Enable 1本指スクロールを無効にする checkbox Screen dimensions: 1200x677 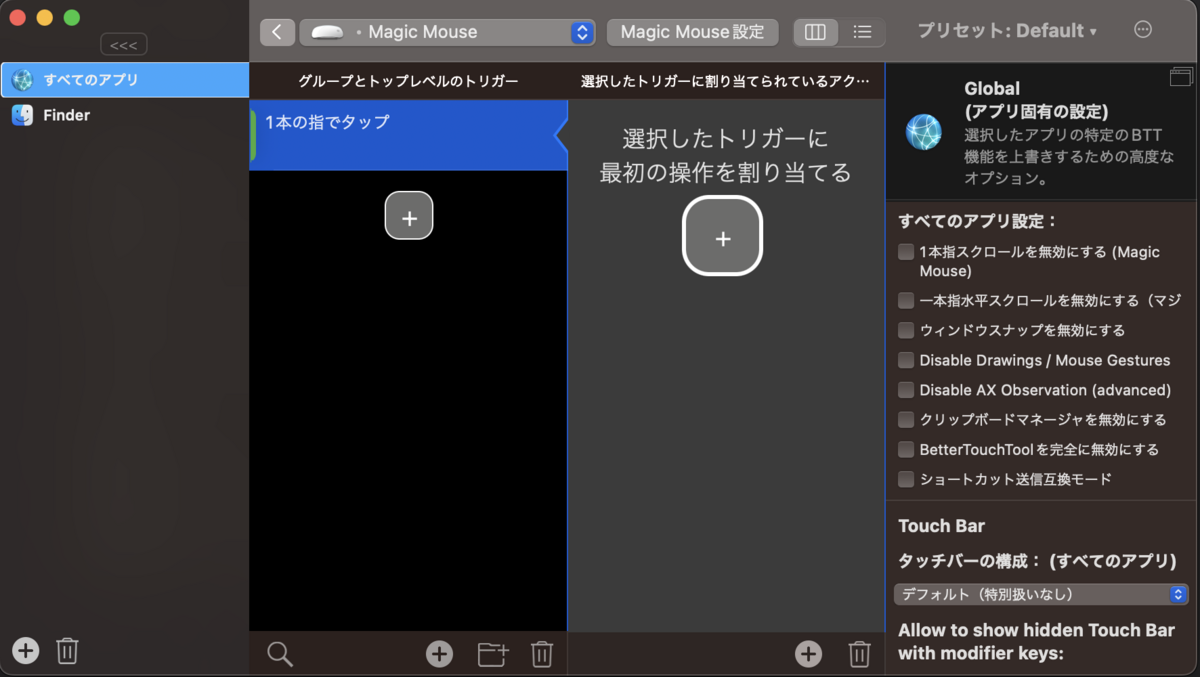tap(906, 252)
